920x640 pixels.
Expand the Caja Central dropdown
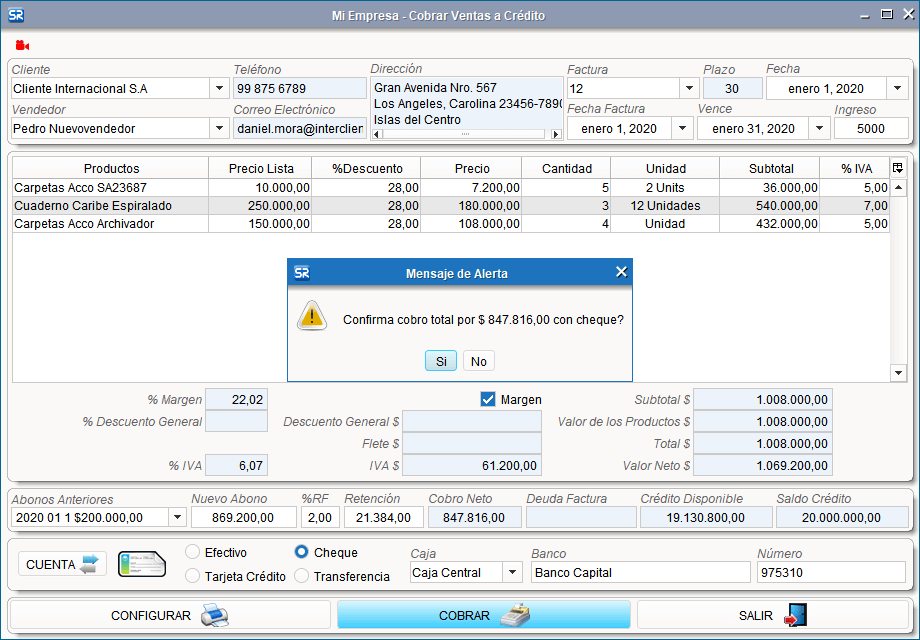[512, 572]
